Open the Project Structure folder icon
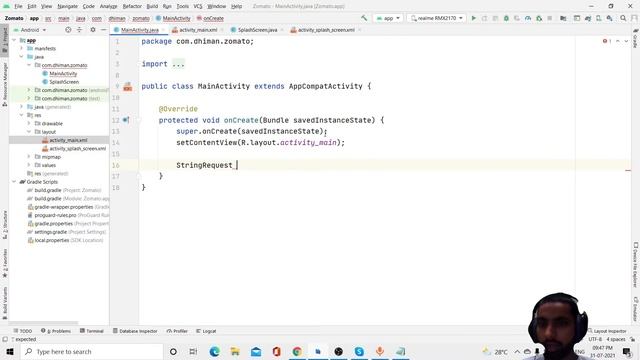Screen dimensions: 640x360 tap(563, 18)
